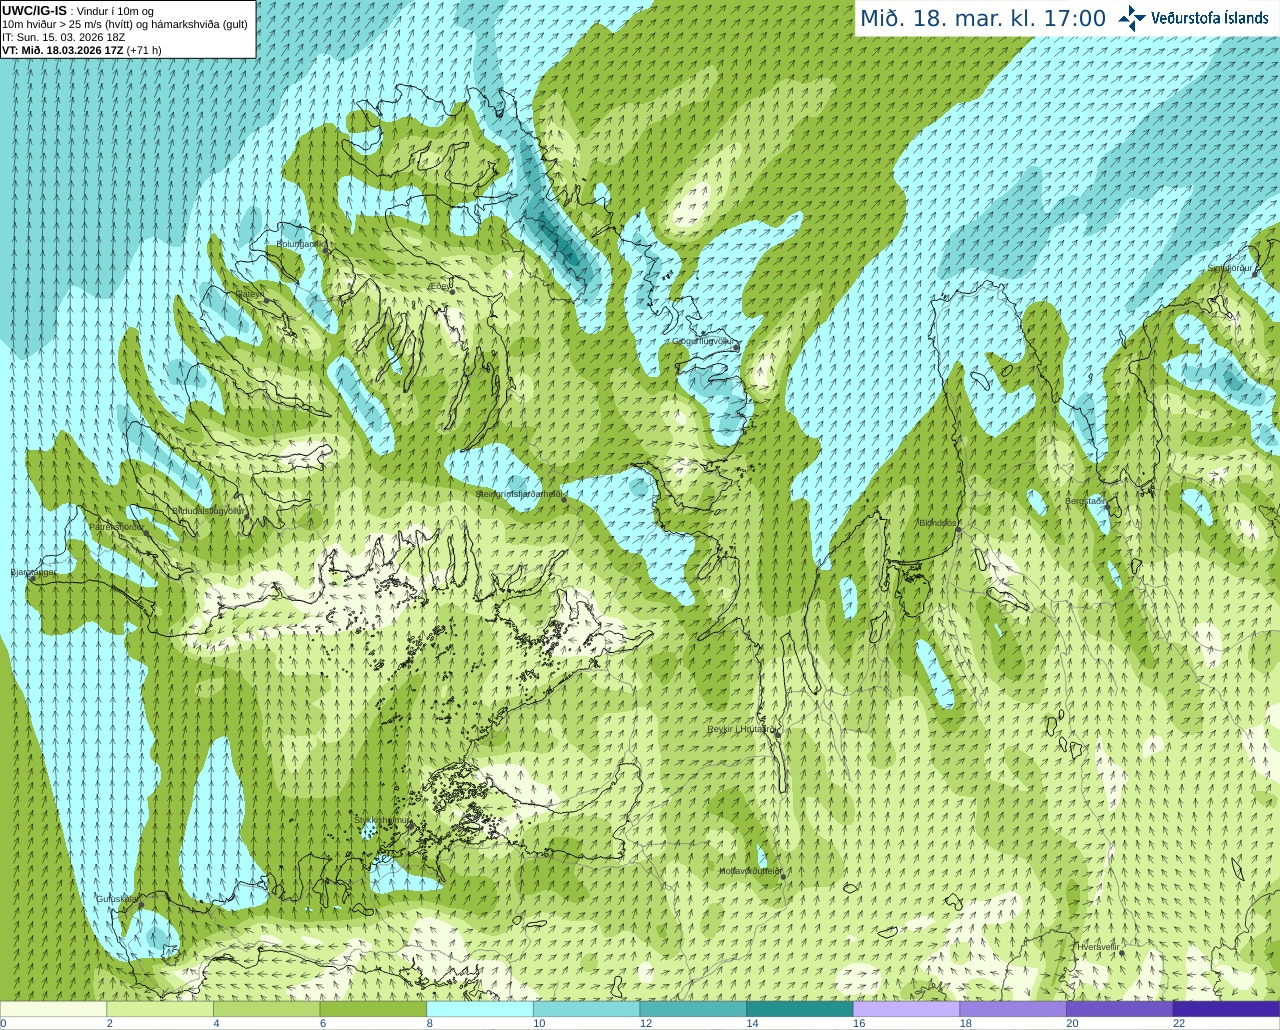This screenshot has width=1280, height=1030.
Task: Click the UWC/IG-IS model title text
Action: (35, 11)
